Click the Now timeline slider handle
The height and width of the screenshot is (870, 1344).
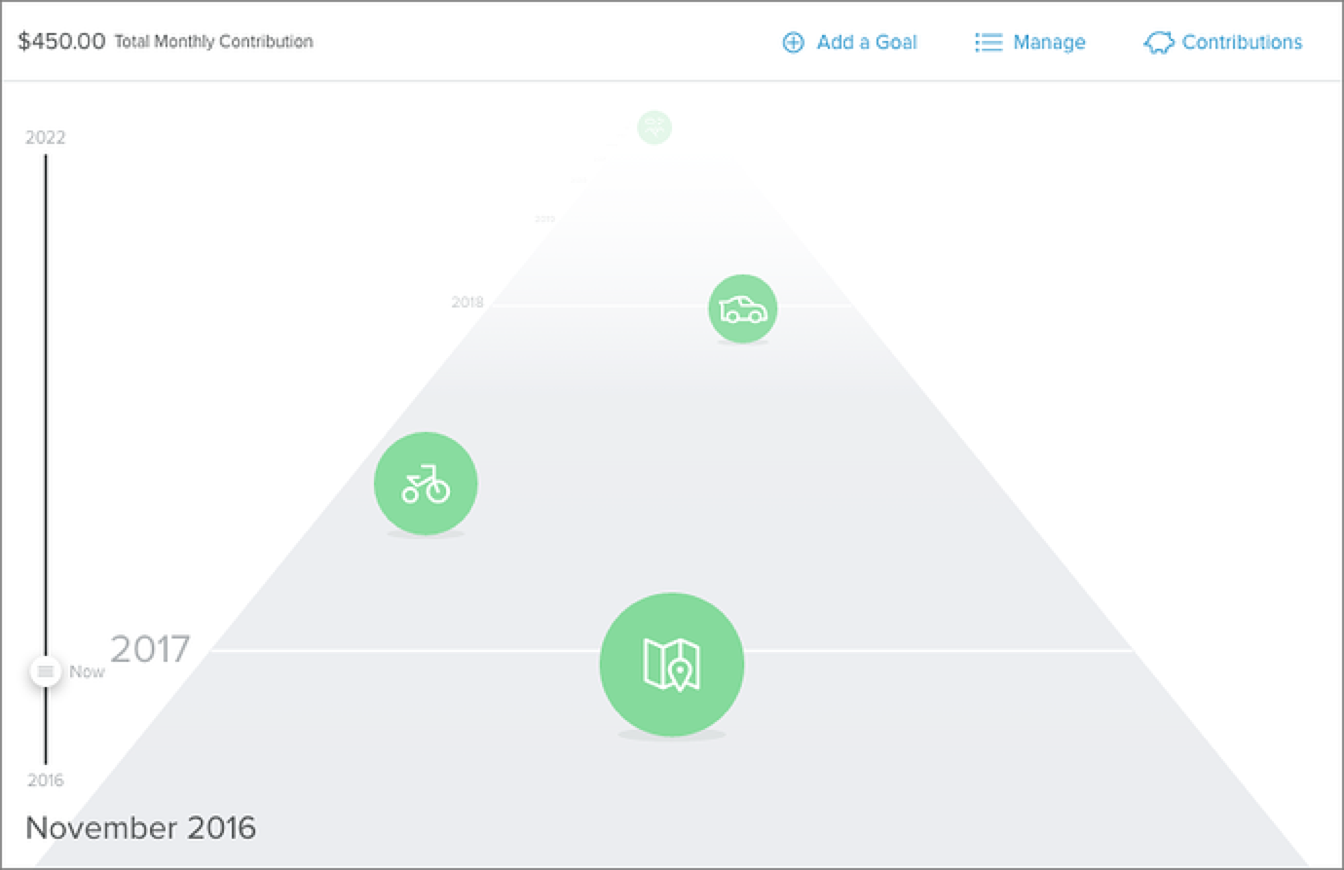[45, 671]
